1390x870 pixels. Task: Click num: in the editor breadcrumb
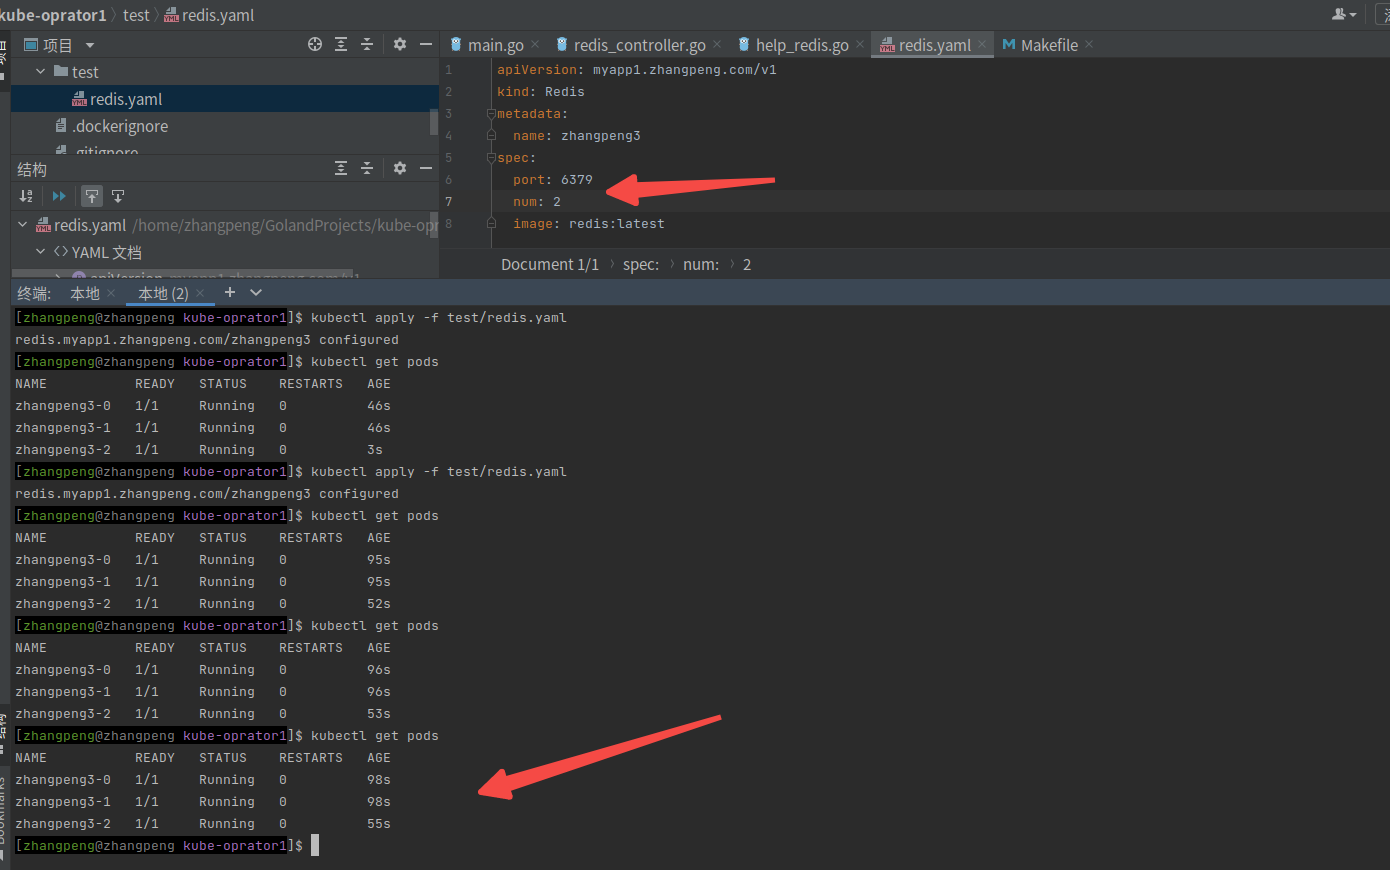coord(701,264)
